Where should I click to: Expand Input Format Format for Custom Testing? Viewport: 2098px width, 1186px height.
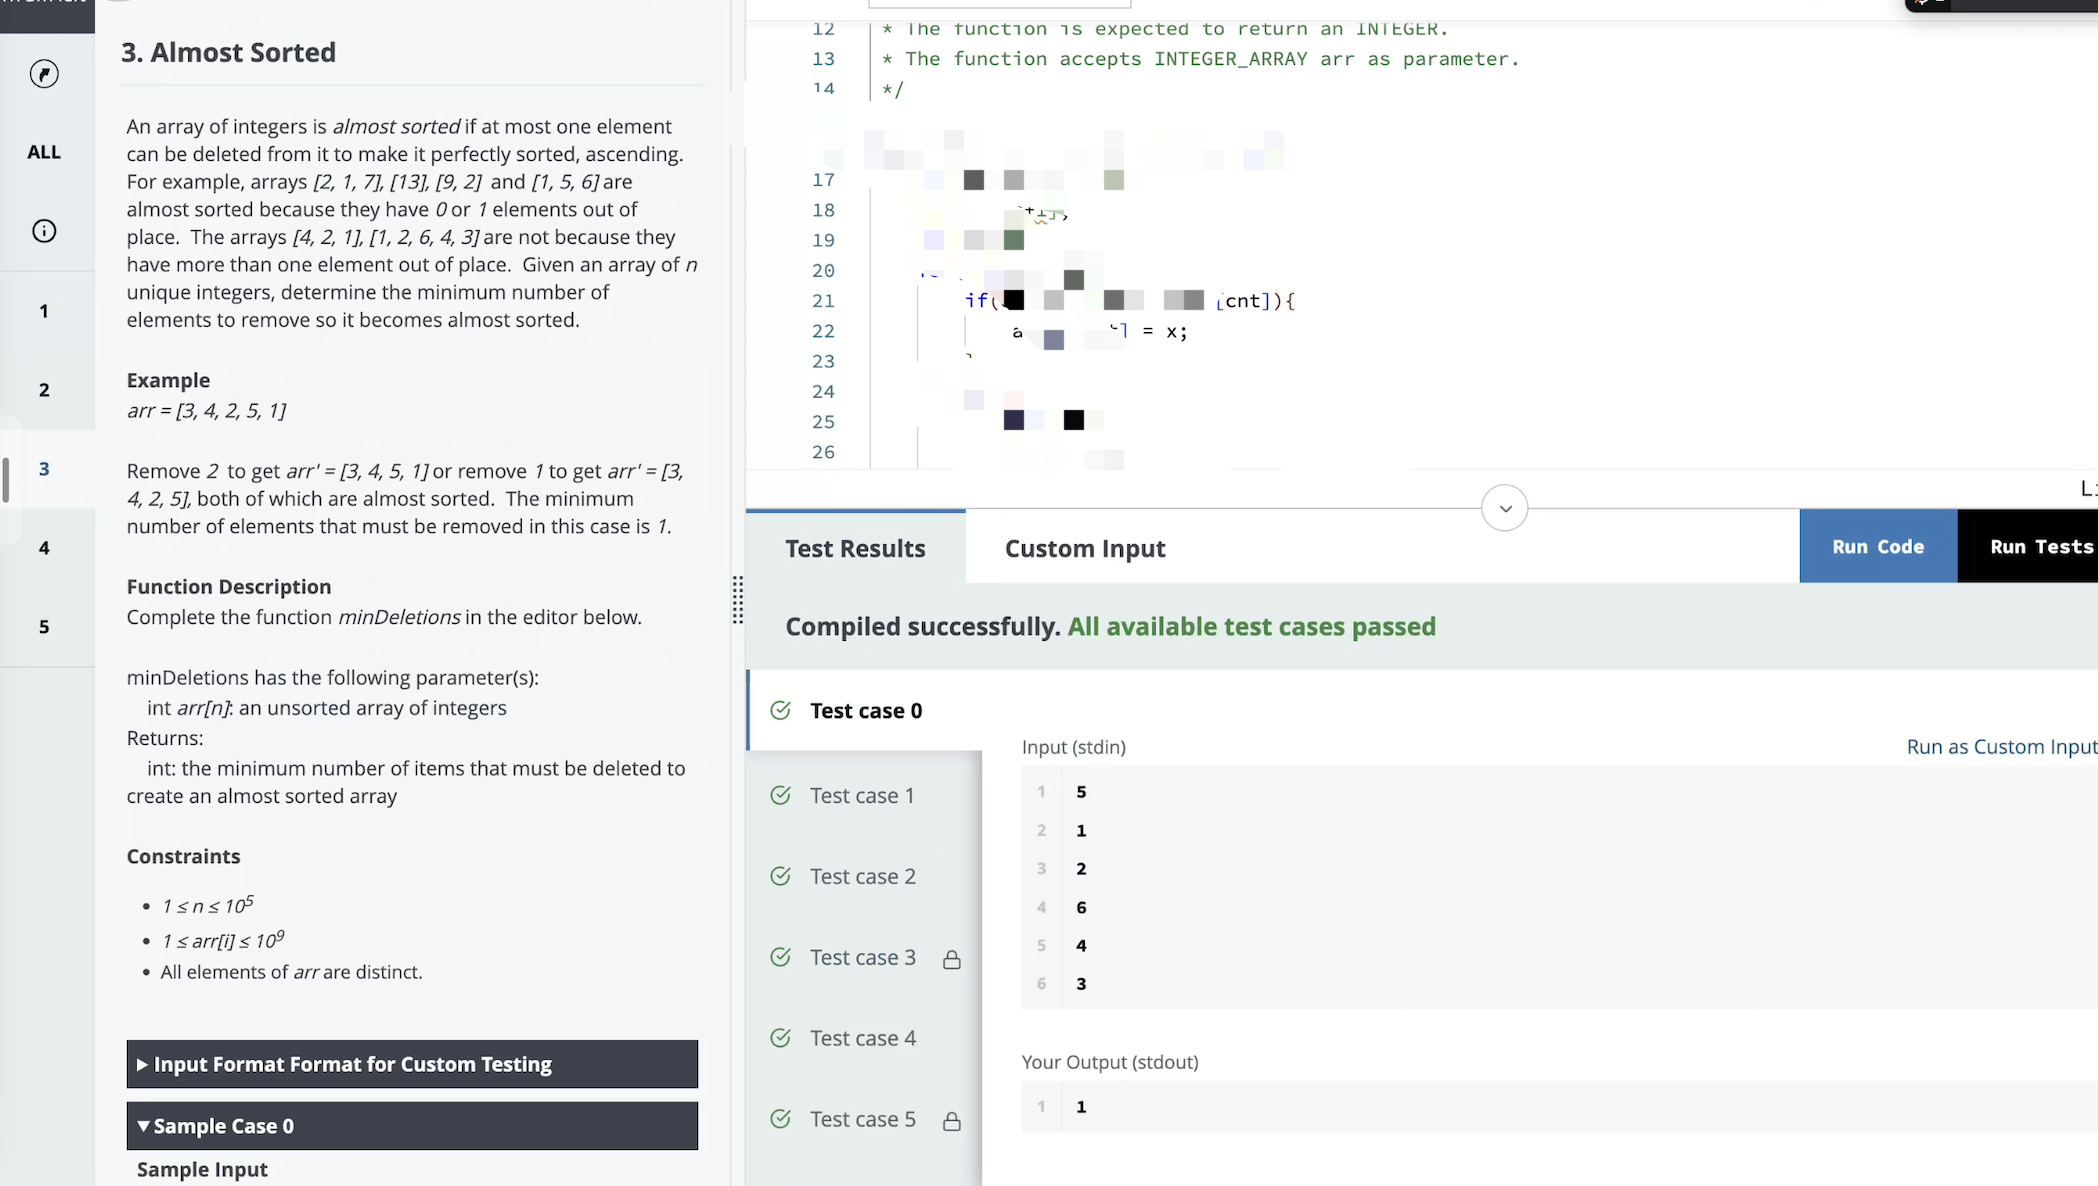[412, 1064]
